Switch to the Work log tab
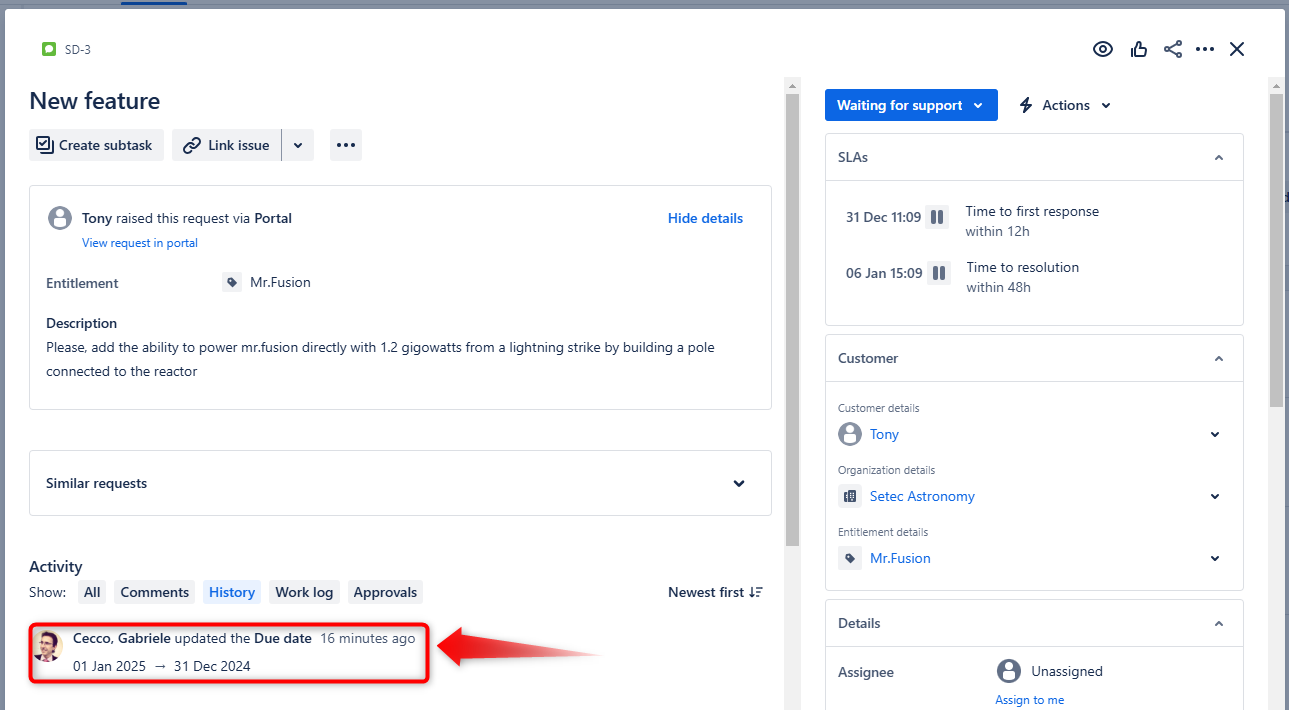This screenshot has height=710, width=1289. 304,592
